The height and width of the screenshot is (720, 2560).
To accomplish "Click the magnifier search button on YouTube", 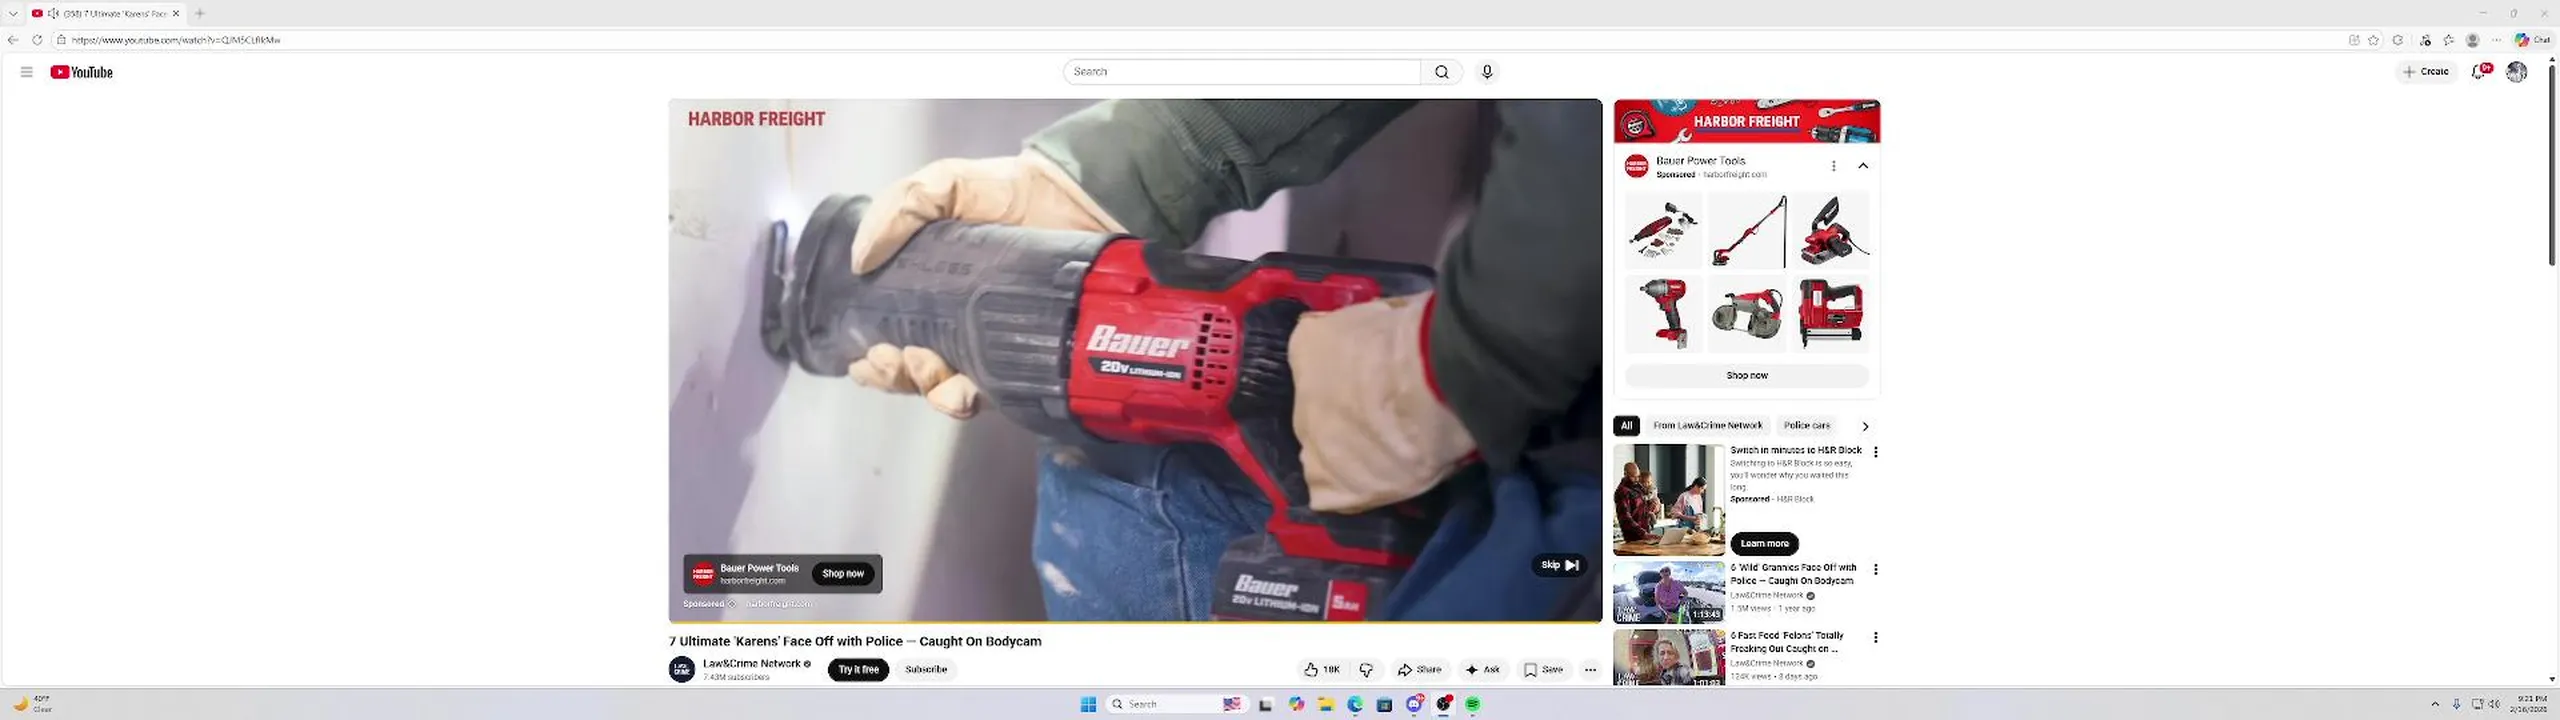I will (x=1441, y=72).
